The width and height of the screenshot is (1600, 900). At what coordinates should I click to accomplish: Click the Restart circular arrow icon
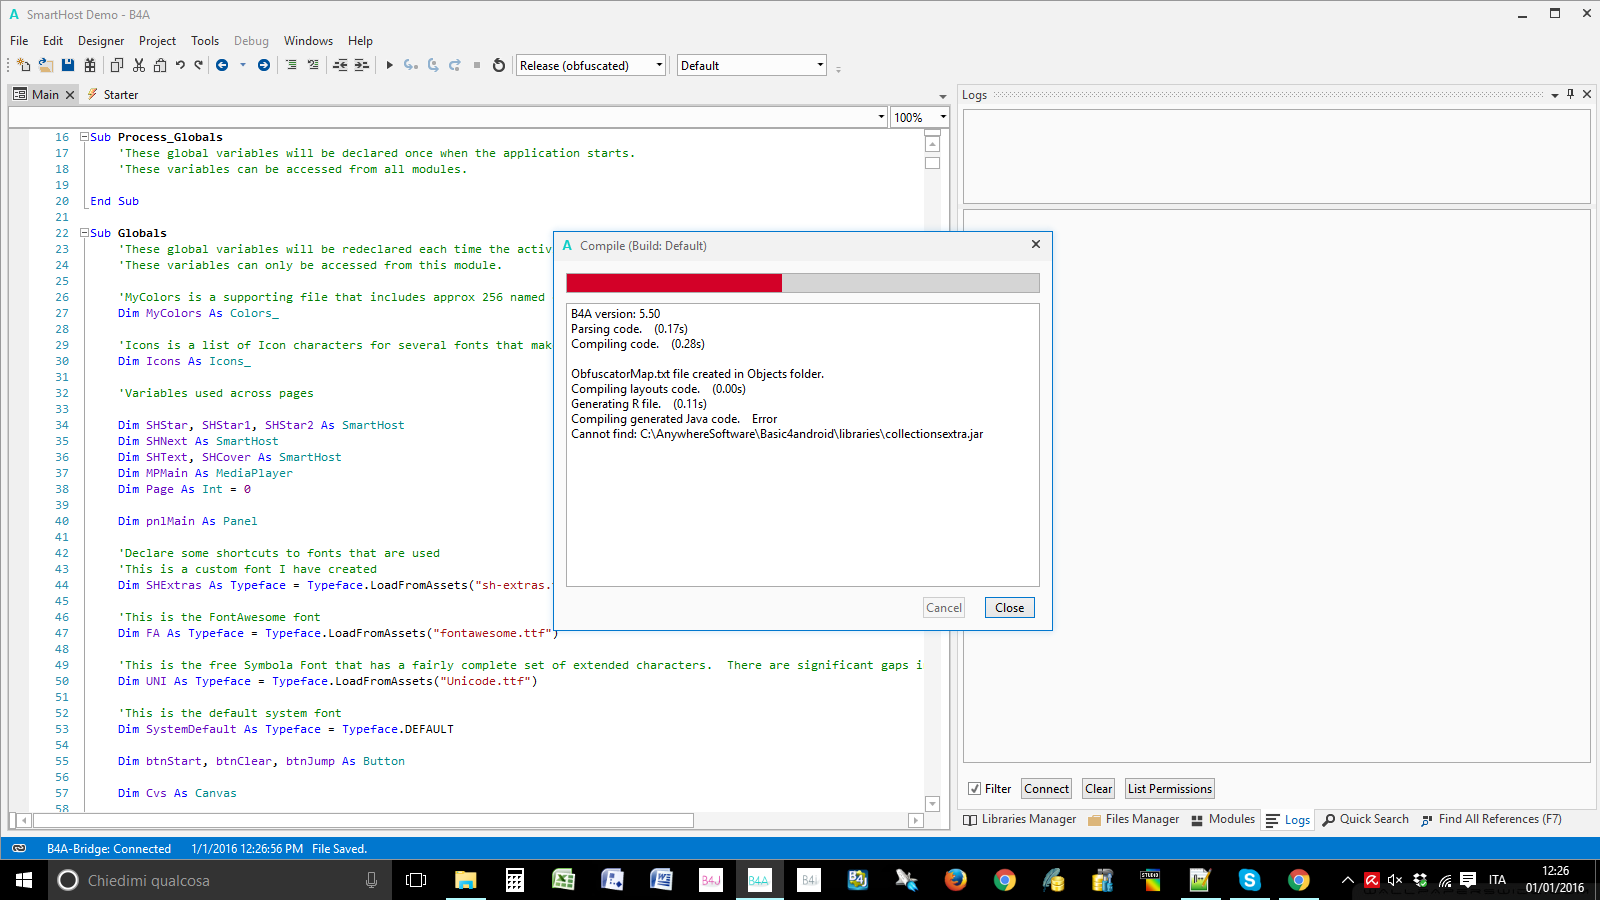pos(499,65)
